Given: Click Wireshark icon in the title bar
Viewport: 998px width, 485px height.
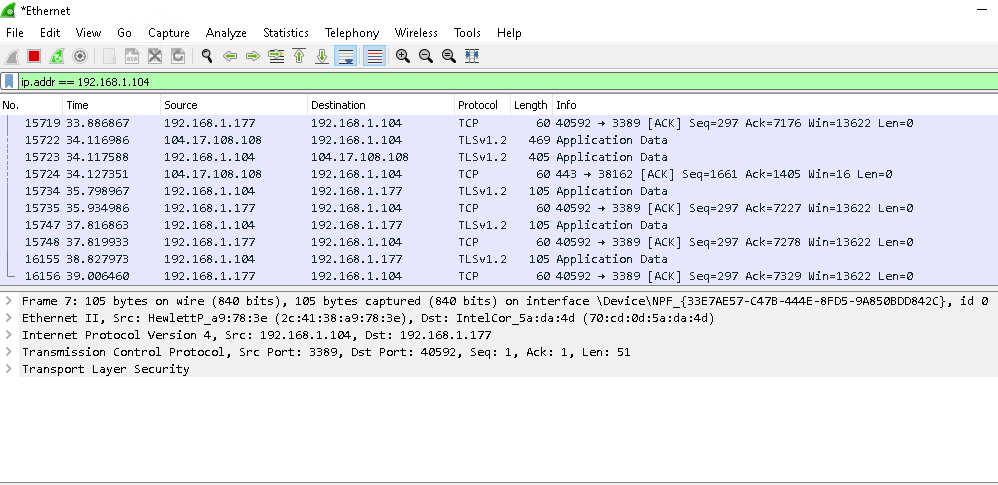Looking at the screenshot, I should pos(9,10).
